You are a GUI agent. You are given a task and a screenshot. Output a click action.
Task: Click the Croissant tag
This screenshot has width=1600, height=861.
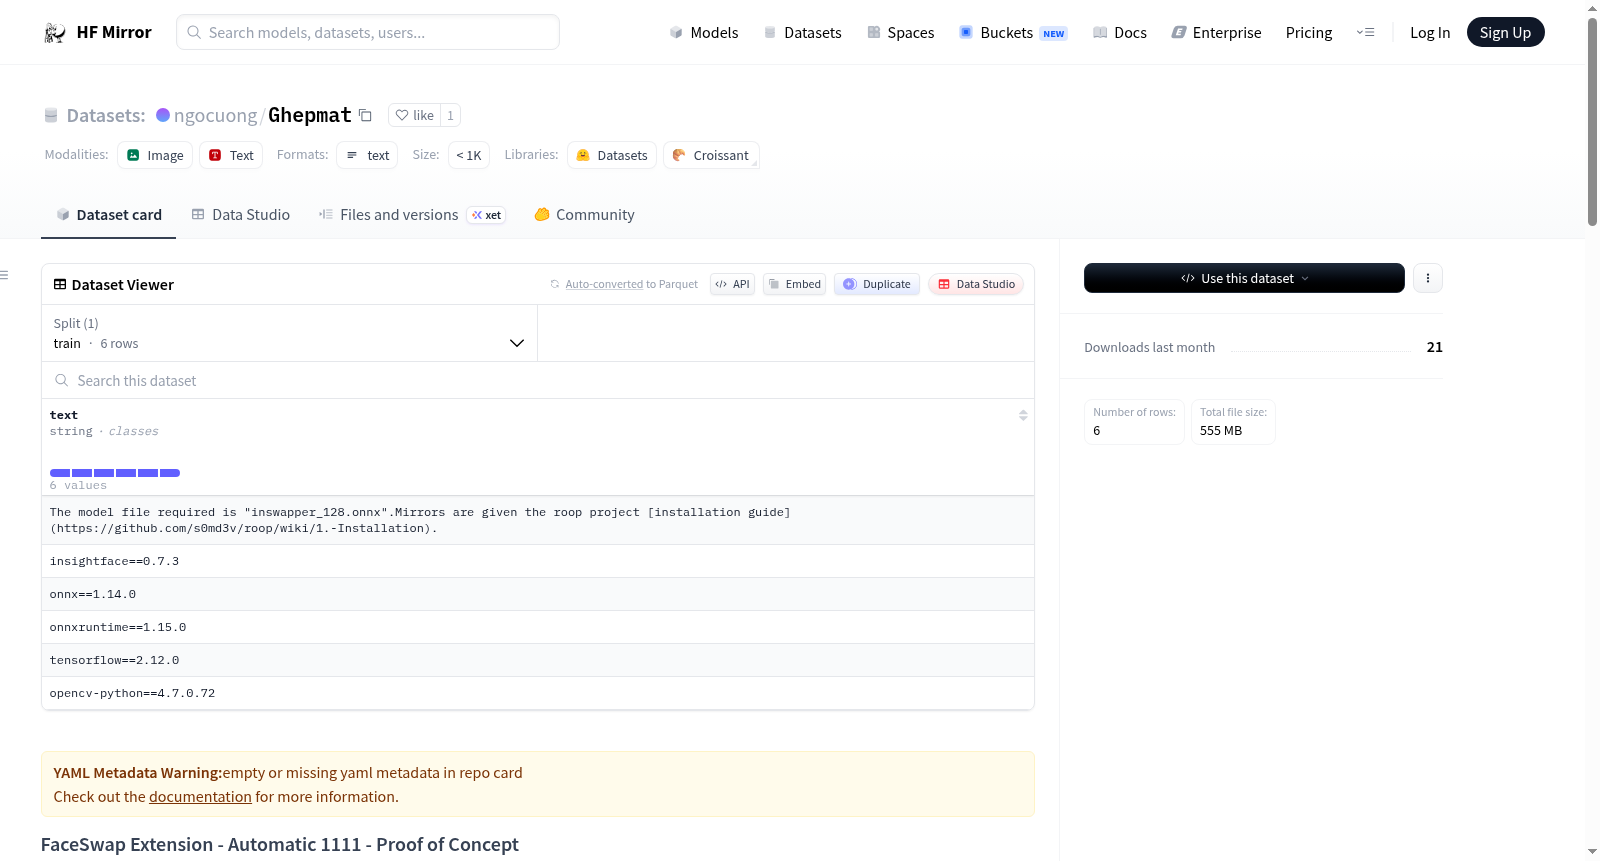pyautogui.click(x=711, y=155)
